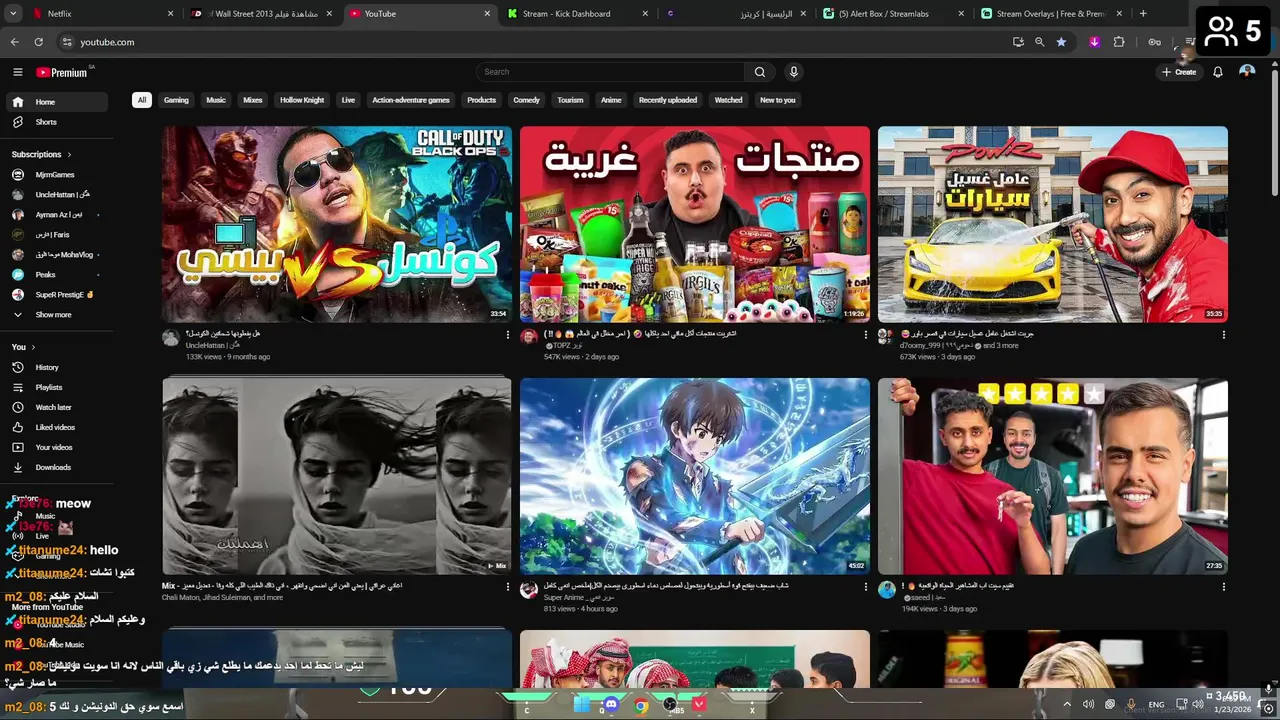Click the browser back arrow
The height and width of the screenshot is (720, 1280).
click(x=14, y=42)
